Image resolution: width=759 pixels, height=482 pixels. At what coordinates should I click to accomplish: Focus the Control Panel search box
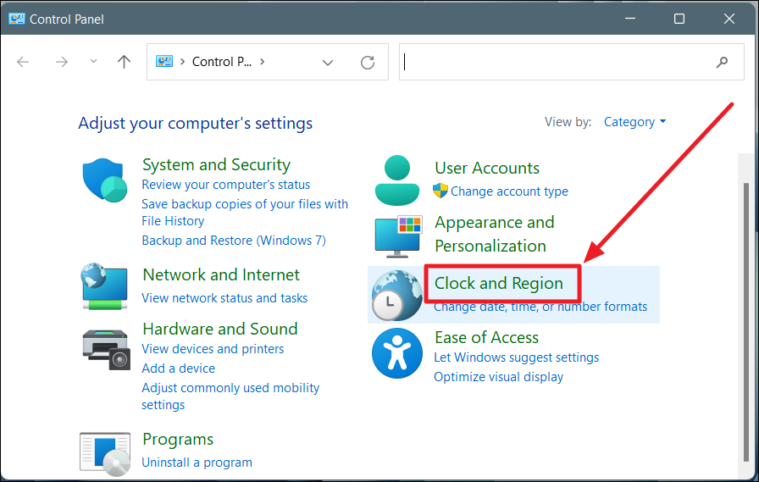[571, 62]
